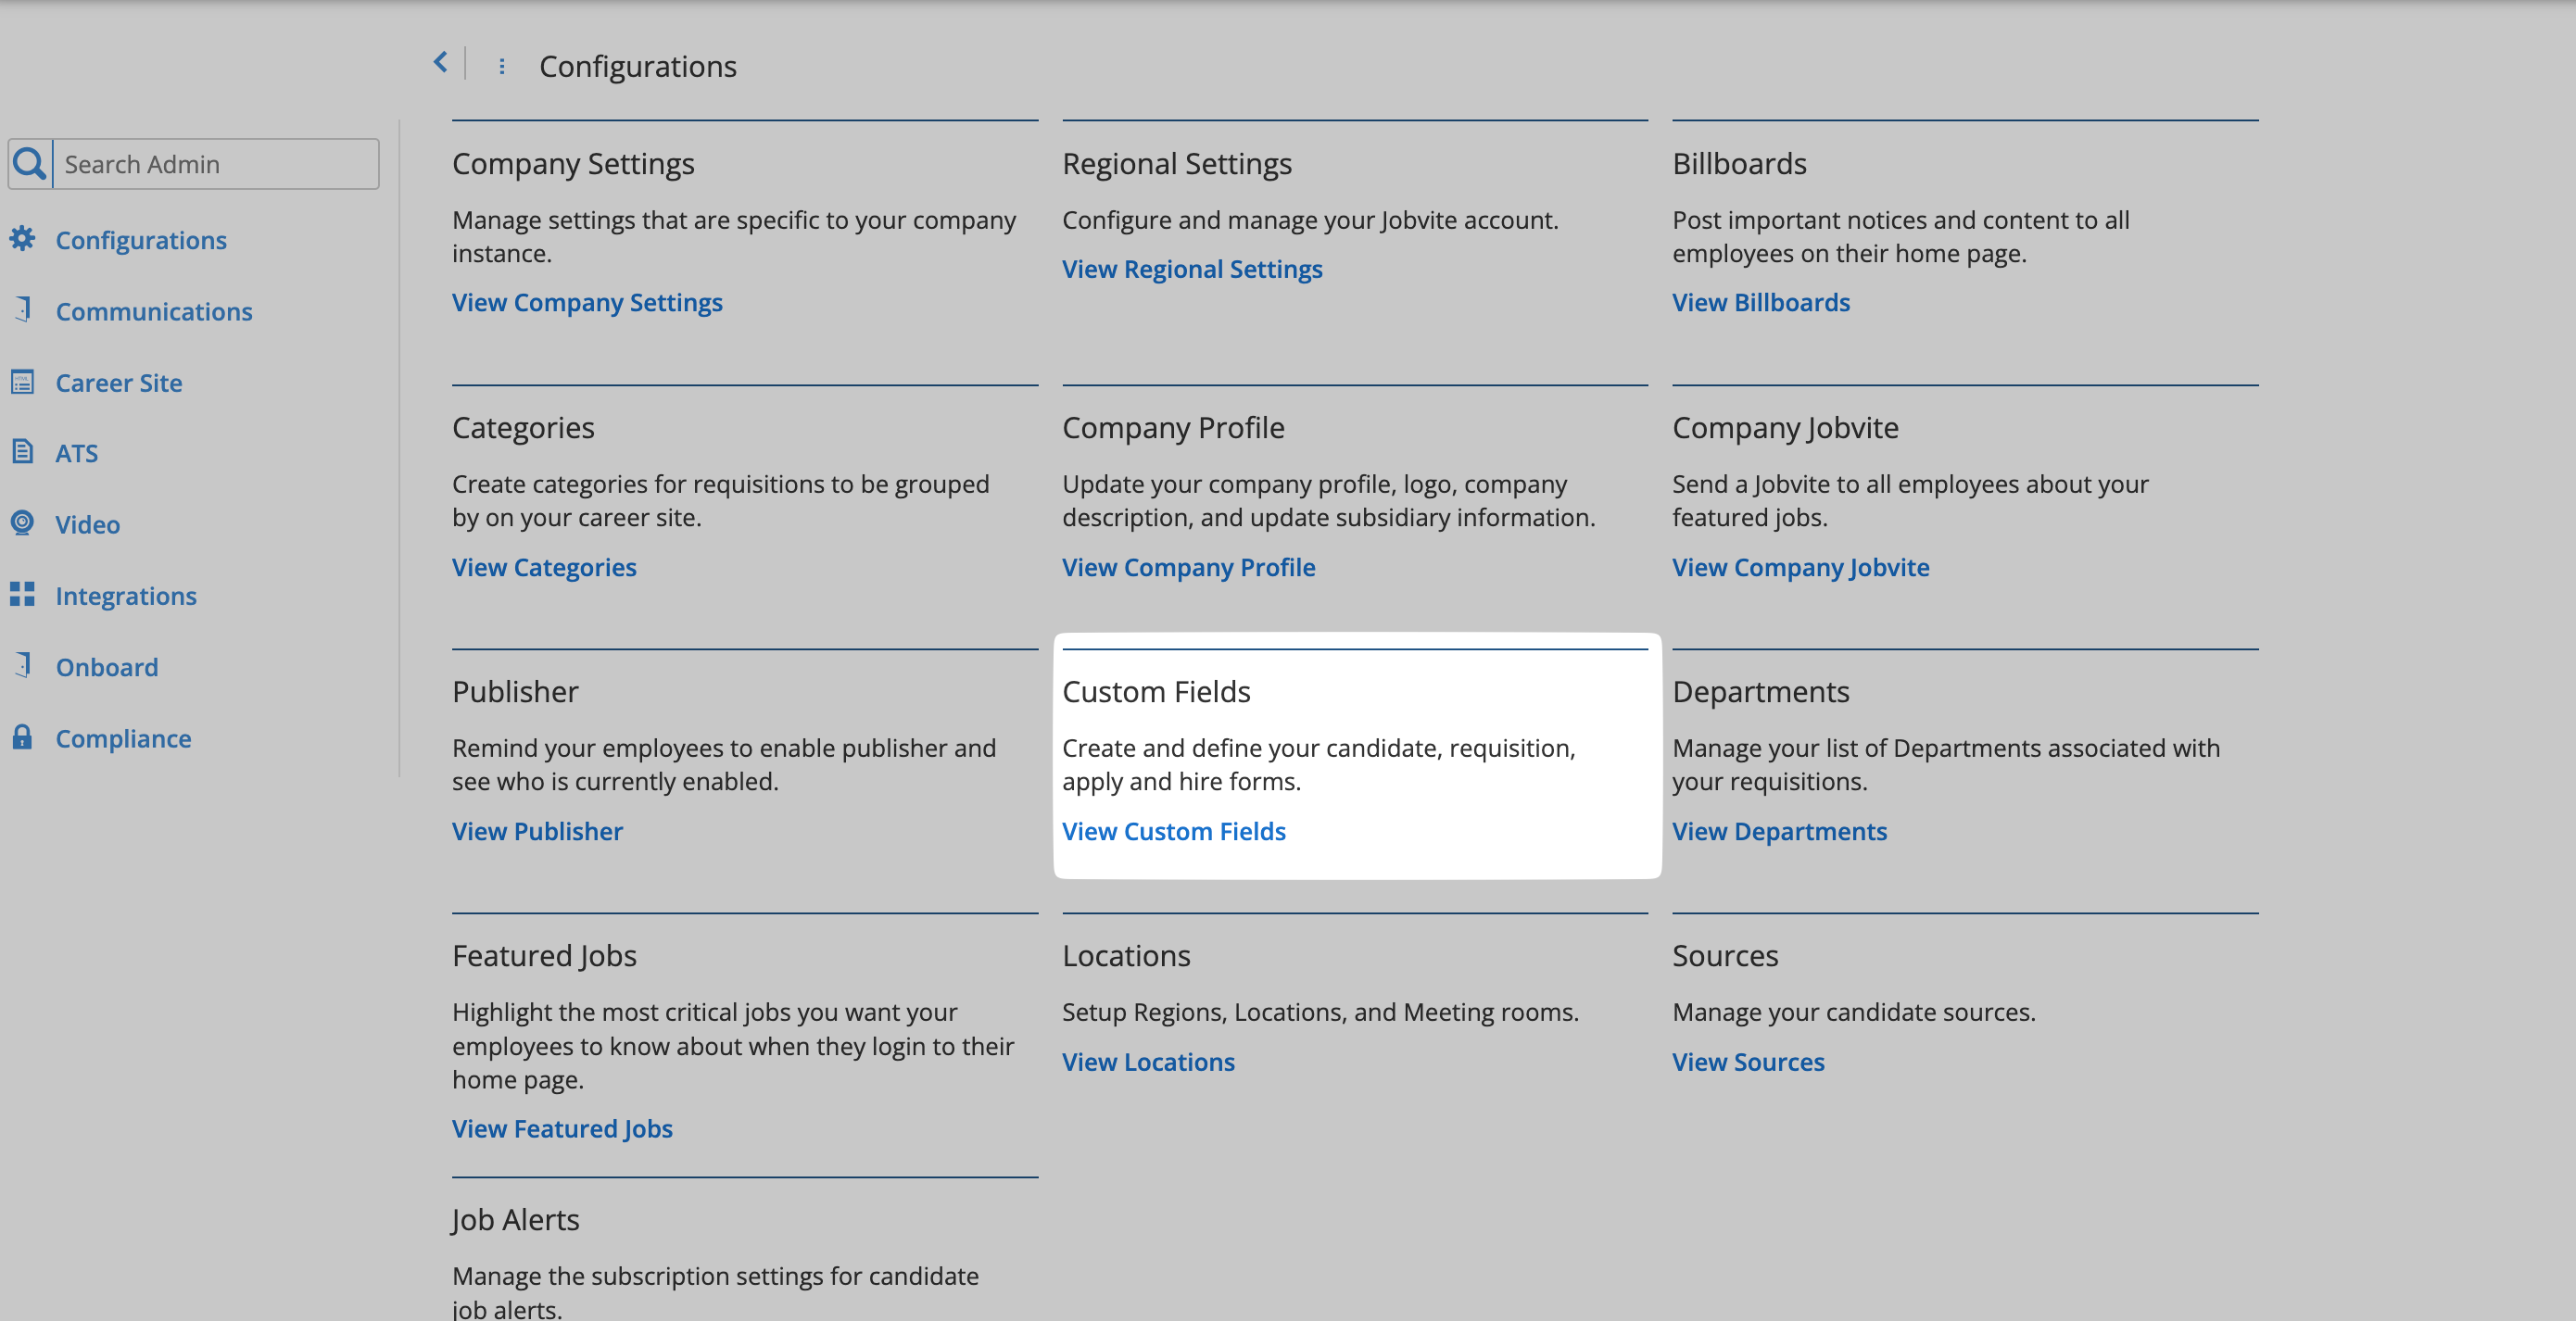Open View Custom Fields link

pos(1173,831)
